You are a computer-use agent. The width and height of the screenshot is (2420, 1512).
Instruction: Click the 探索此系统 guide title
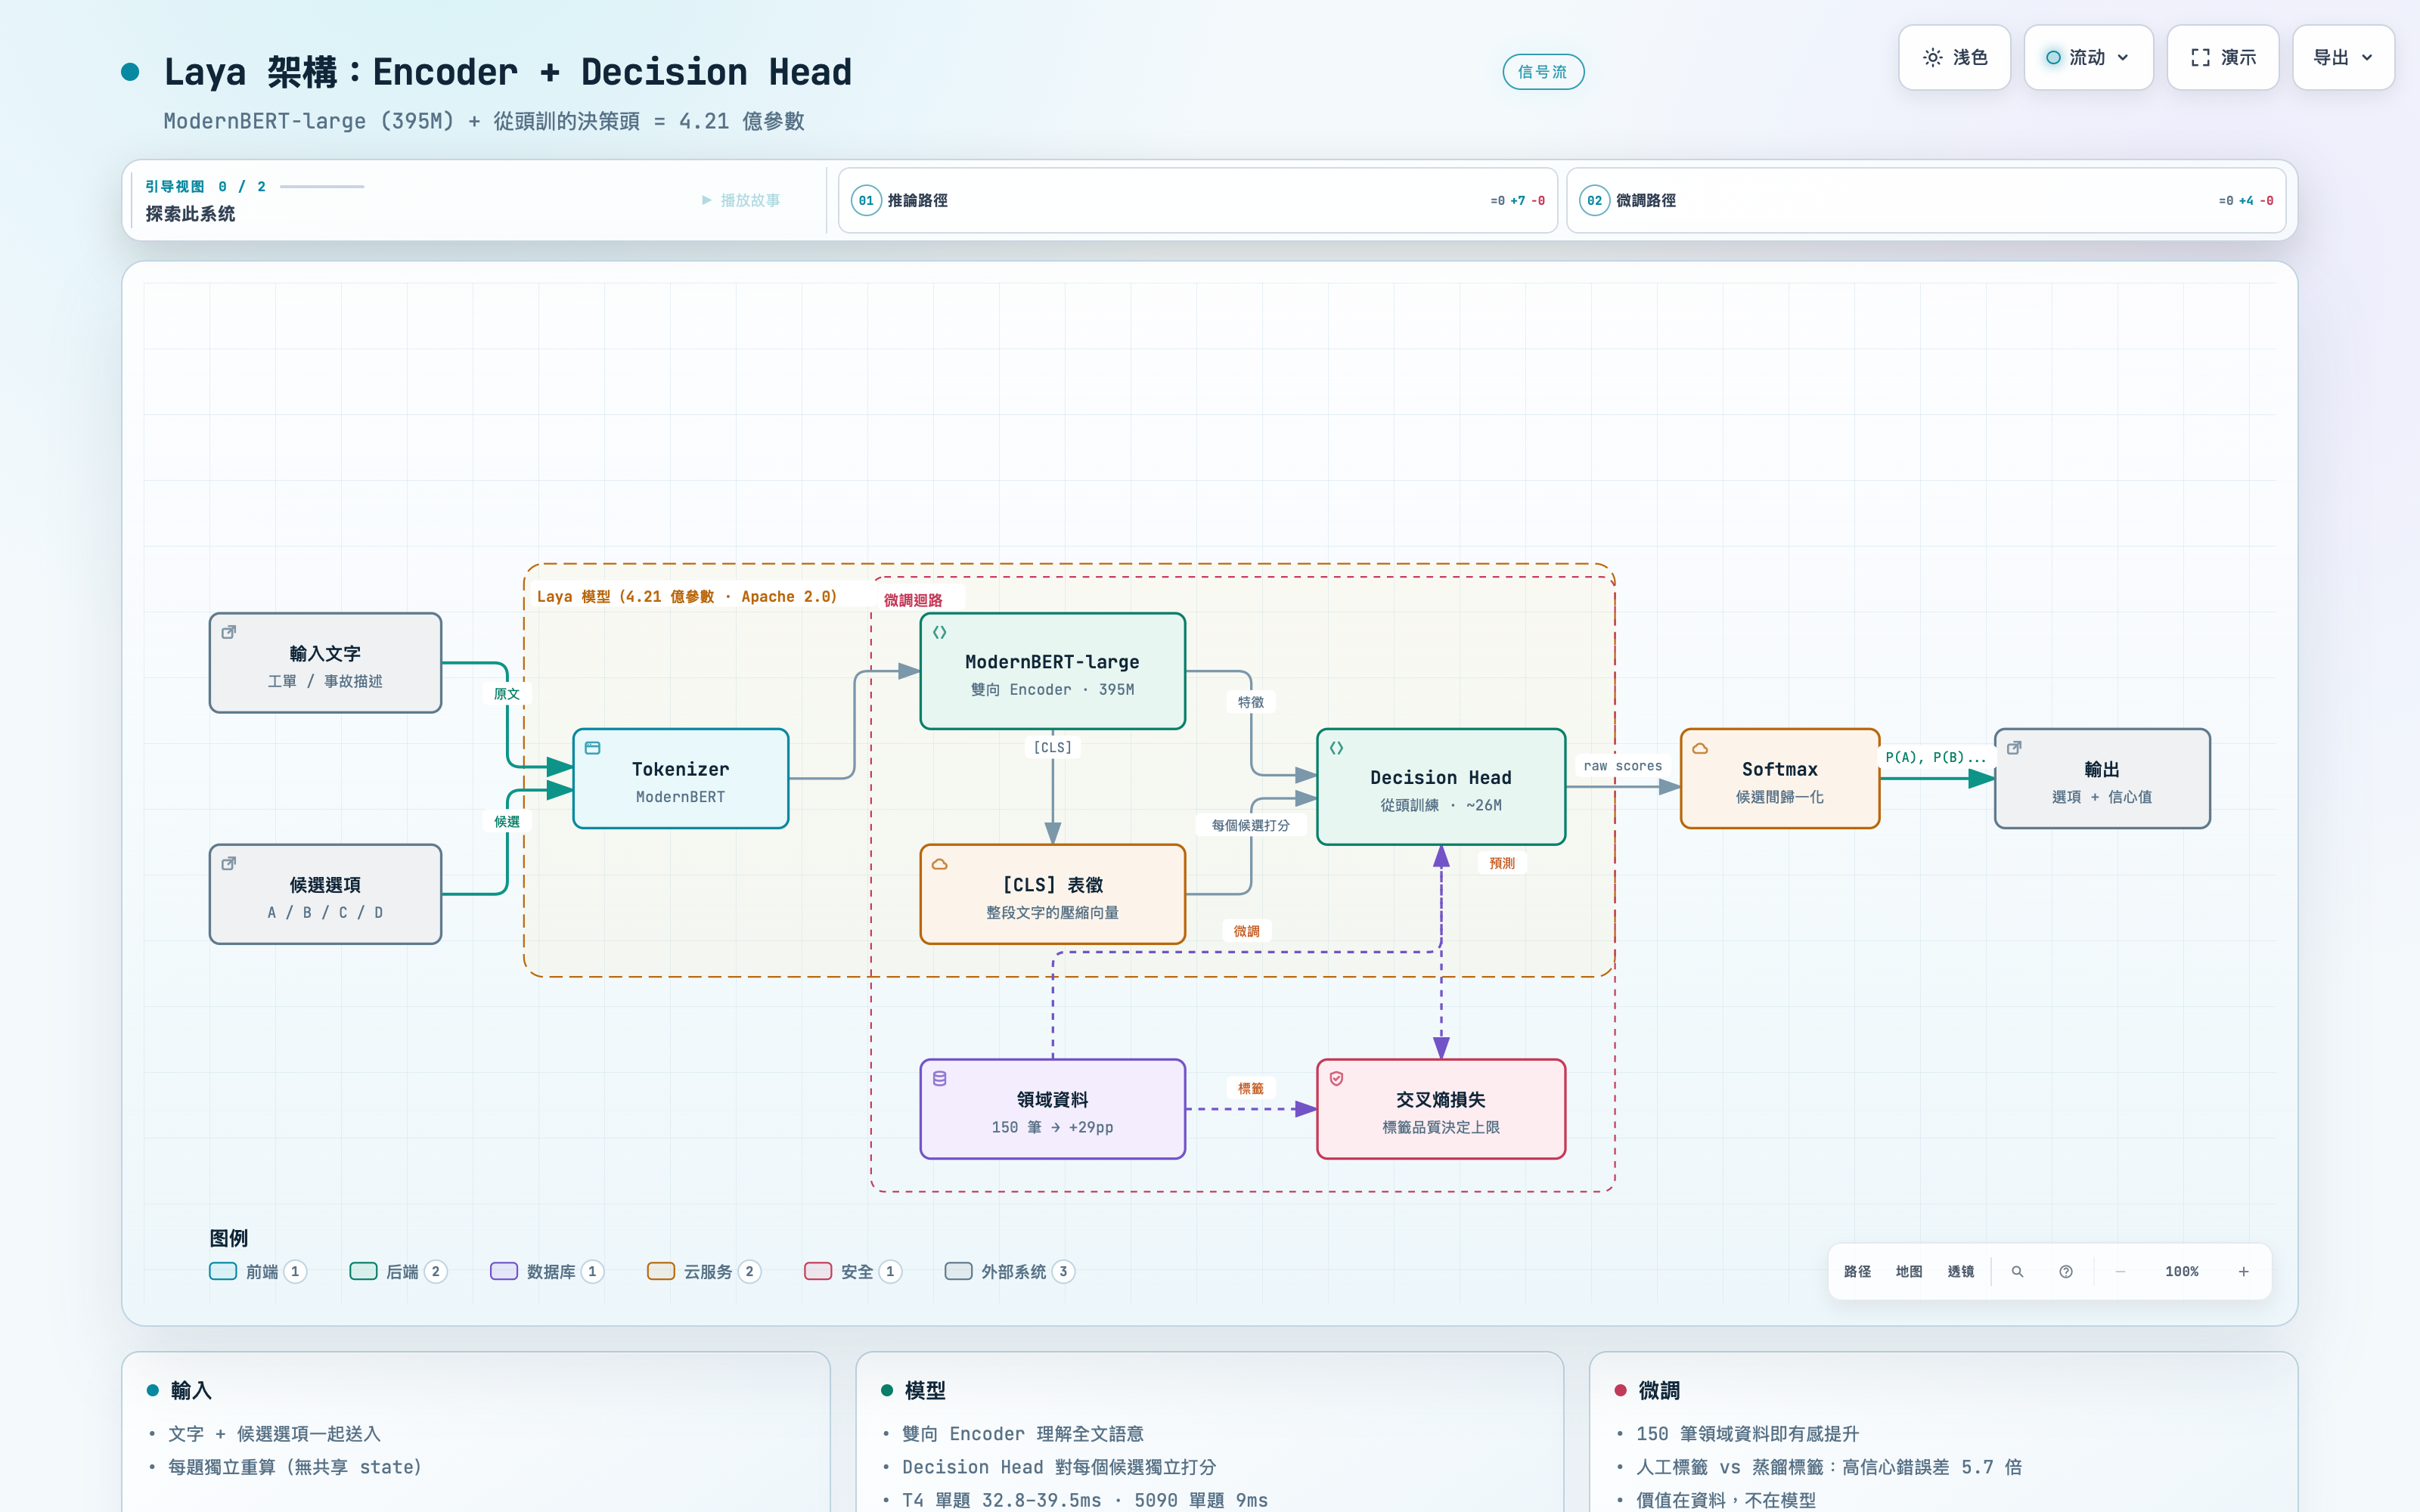click(x=191, y=214)
